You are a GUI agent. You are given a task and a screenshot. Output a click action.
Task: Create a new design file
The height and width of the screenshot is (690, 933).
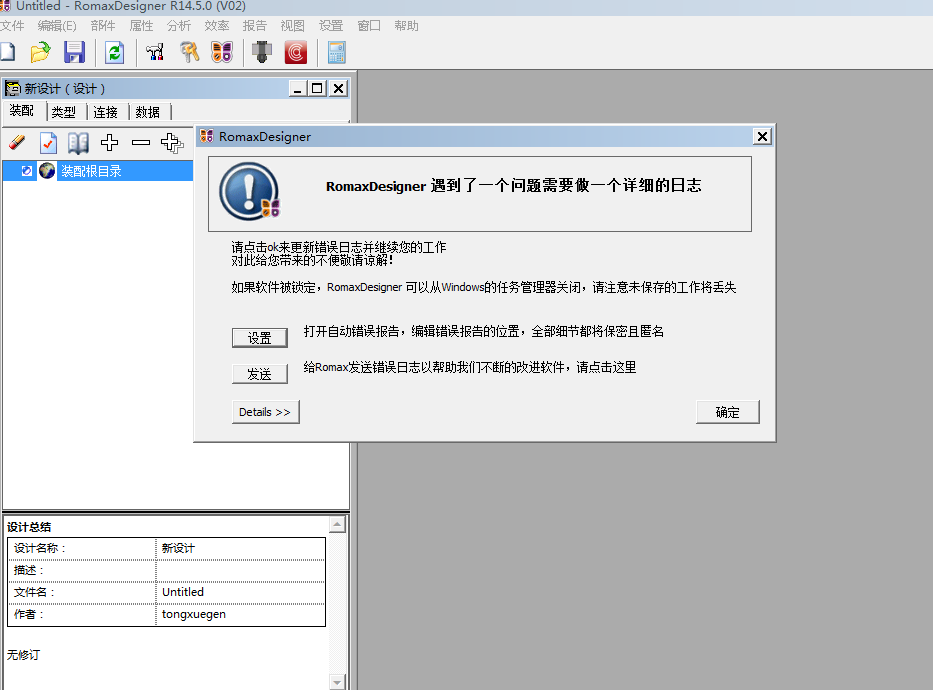click(7, 52)
